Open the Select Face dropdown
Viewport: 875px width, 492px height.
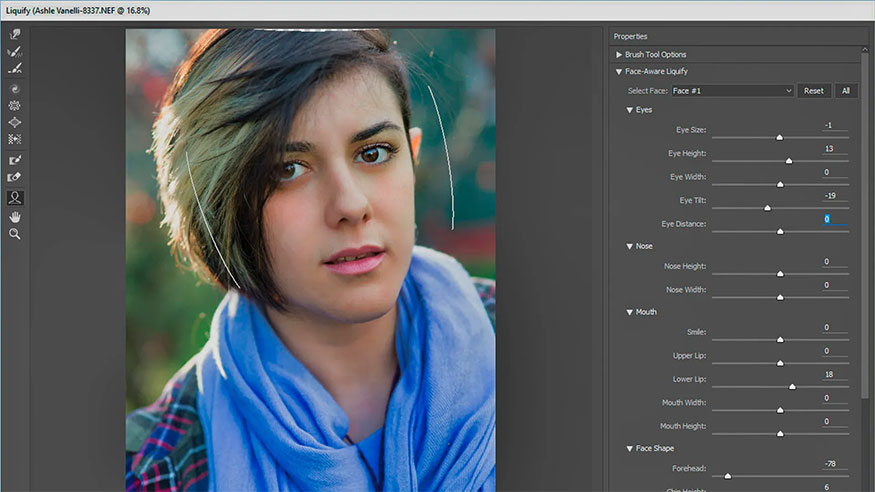tap(732, 91)
